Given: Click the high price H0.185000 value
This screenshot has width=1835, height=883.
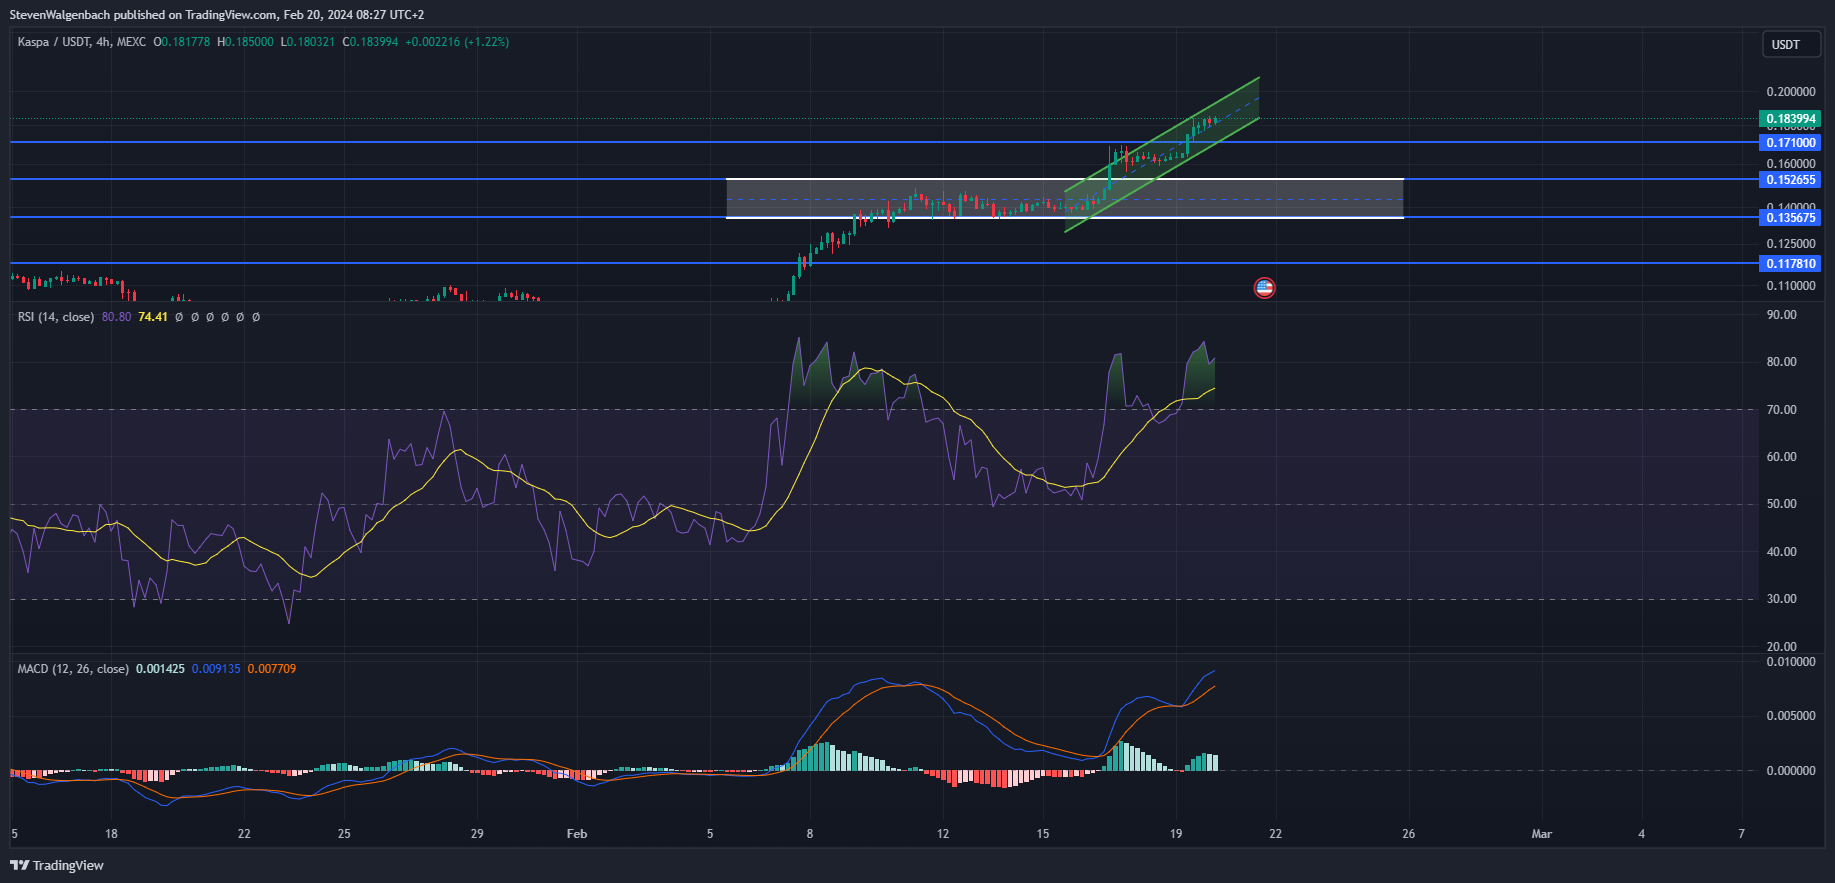Looking at the screenshot, I should [x=245, y=42].
